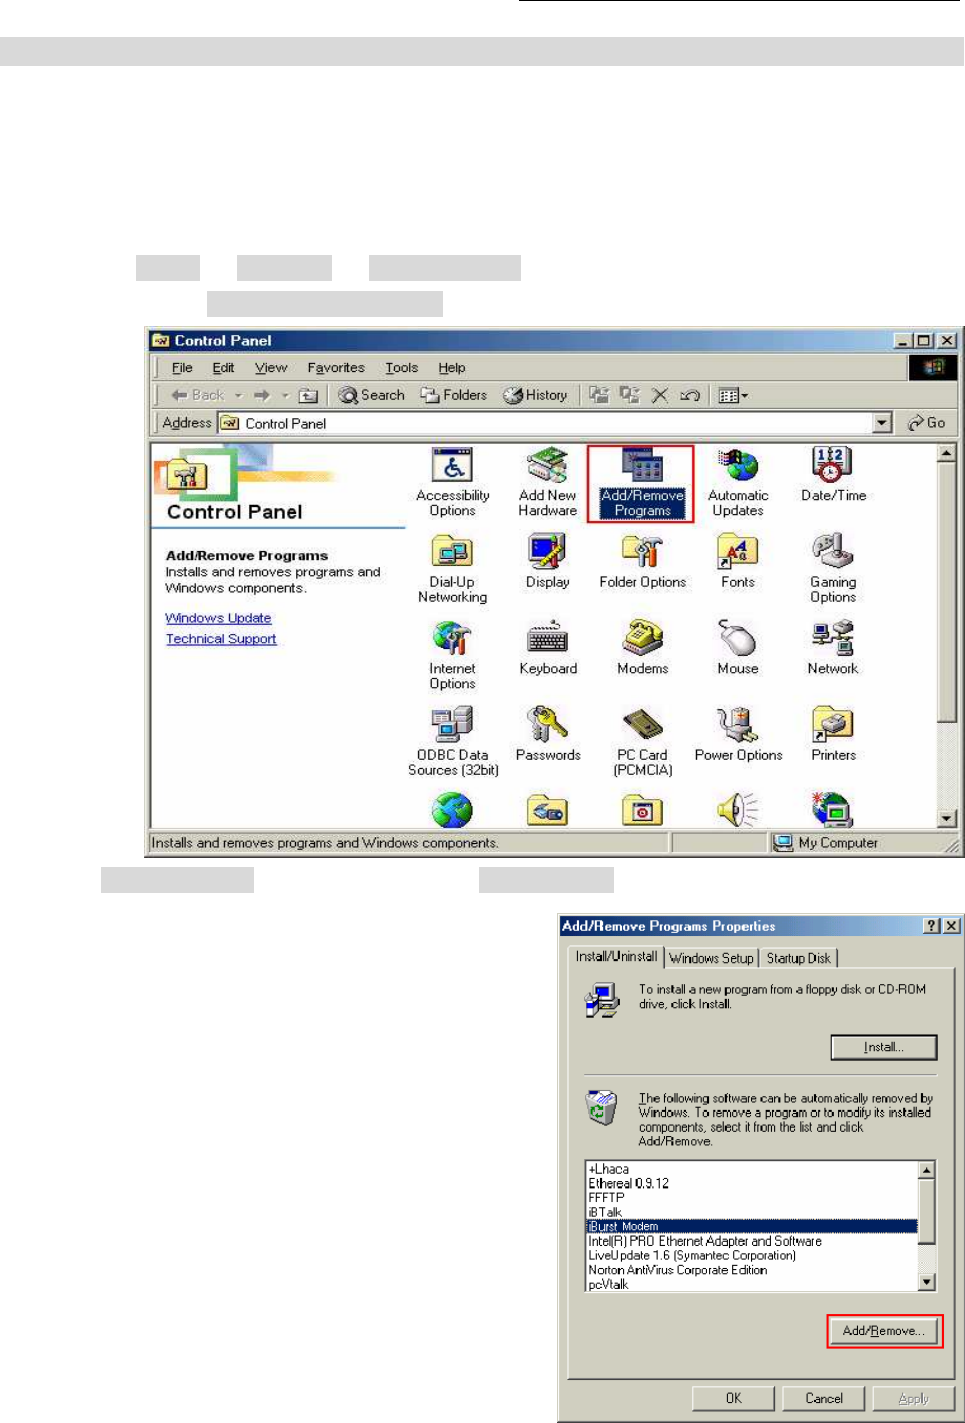The width and height of the screenshot is (965, 1423).
Task: Open the Favorites menu
Action: click(336, 367)
